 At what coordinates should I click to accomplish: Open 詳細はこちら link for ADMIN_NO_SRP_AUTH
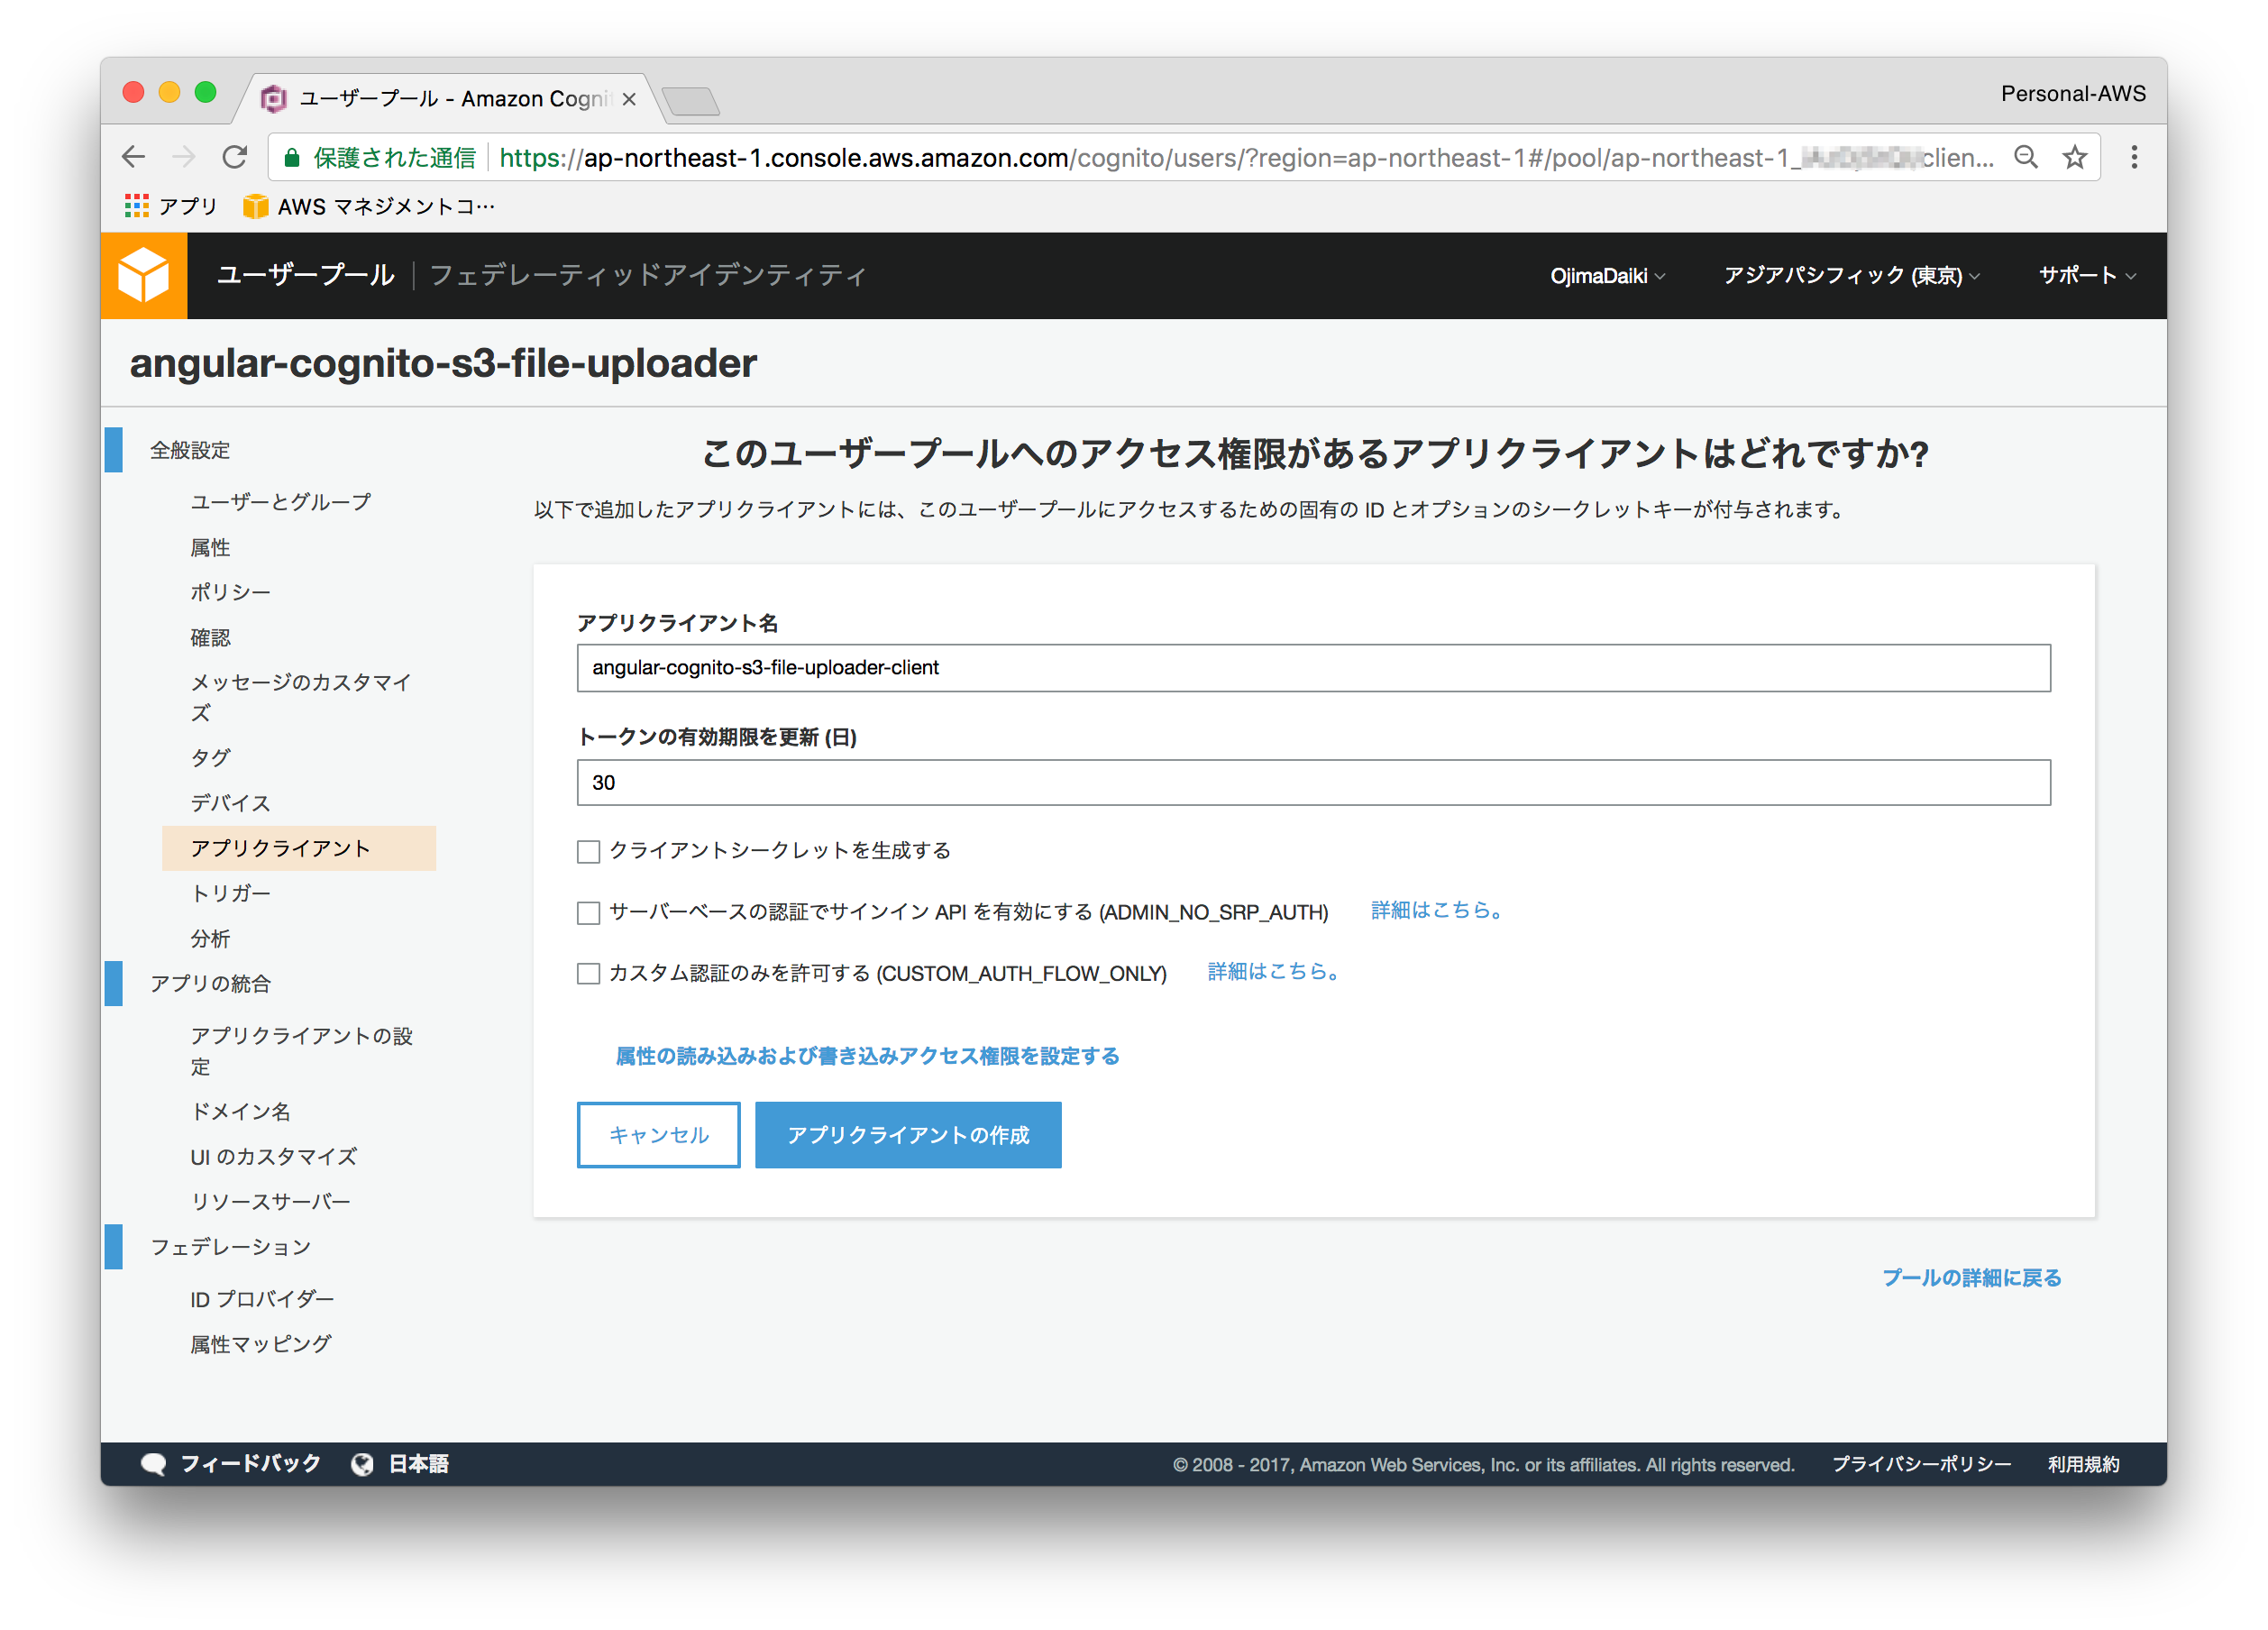(x=1436, y=910)
